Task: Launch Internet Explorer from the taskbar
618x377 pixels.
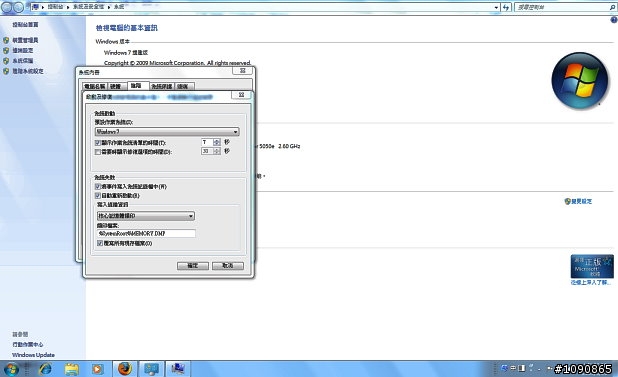Action: (x=45, y=369)
